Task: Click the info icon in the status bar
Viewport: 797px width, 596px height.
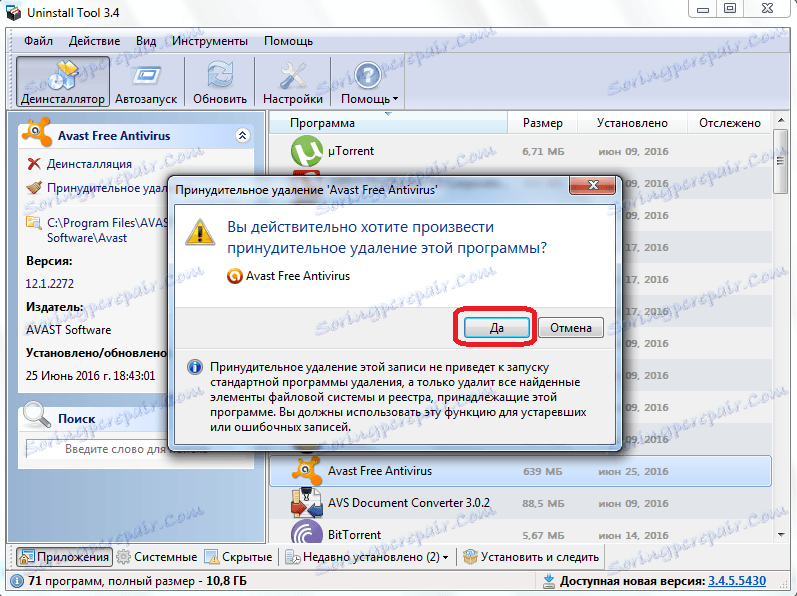Action: [x=17, y=581]
